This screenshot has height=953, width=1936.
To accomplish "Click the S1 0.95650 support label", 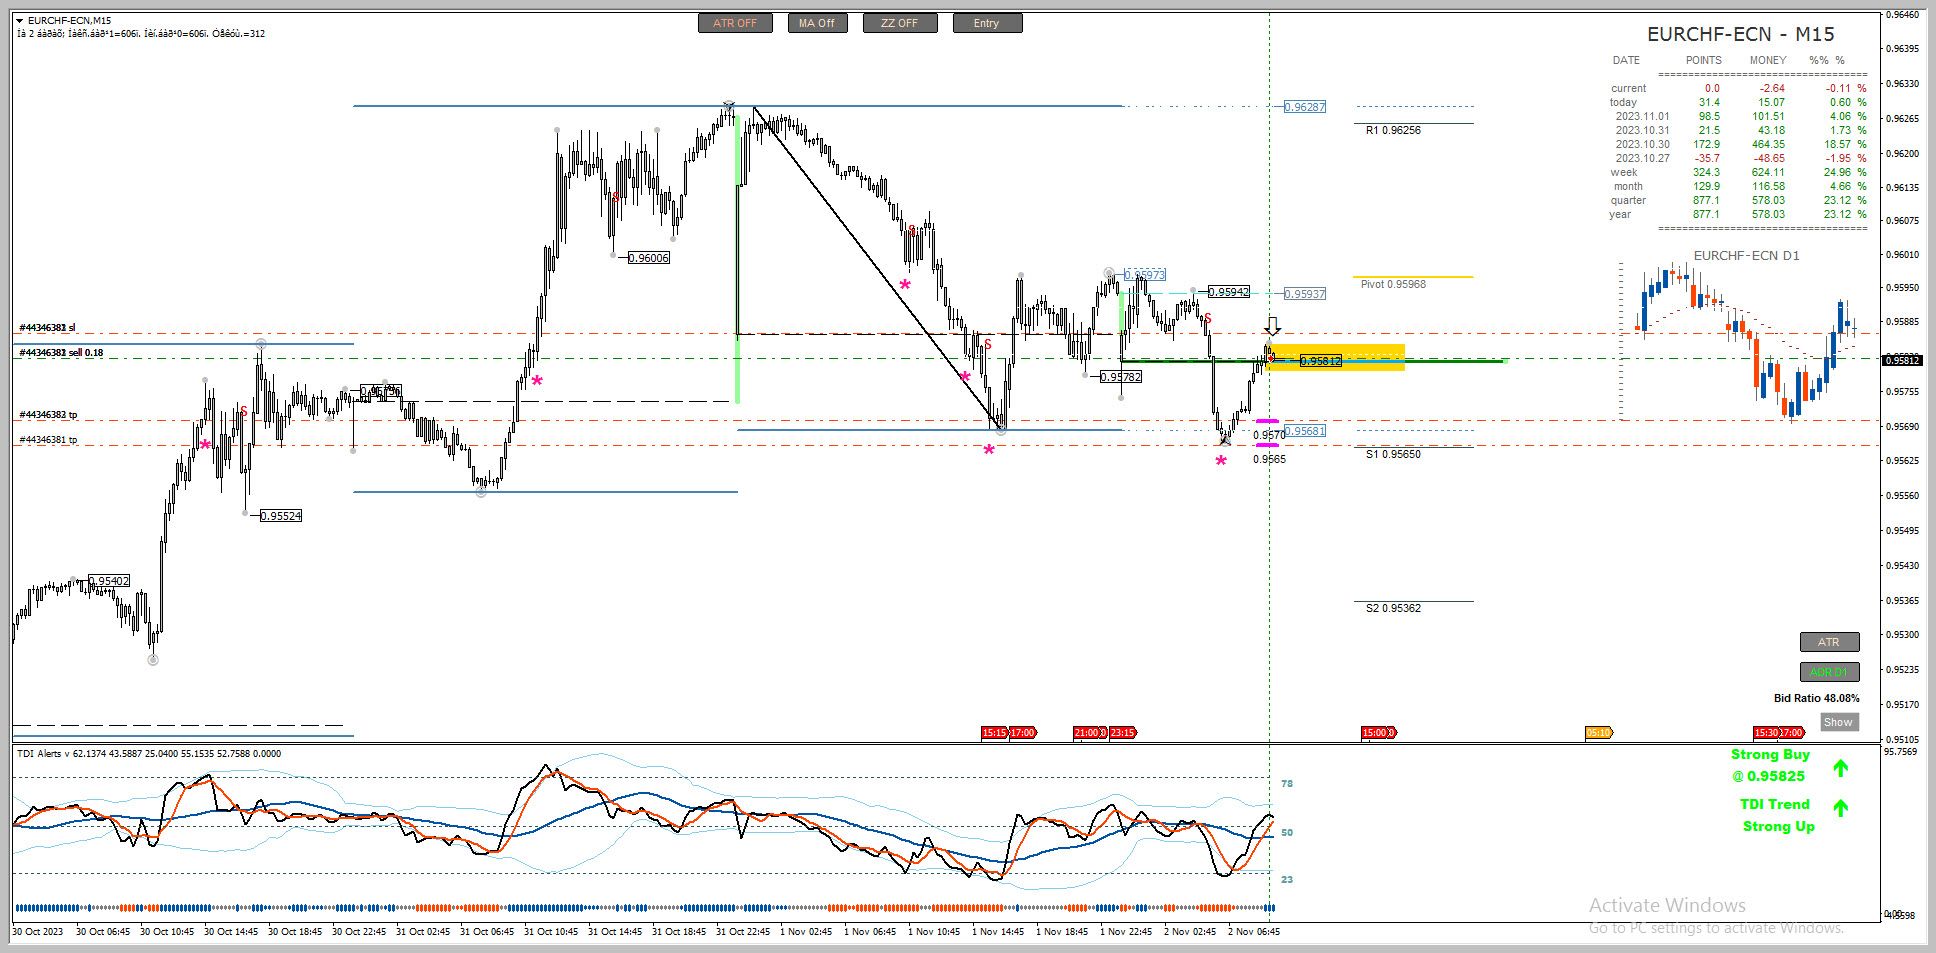I will [1393, 454].
